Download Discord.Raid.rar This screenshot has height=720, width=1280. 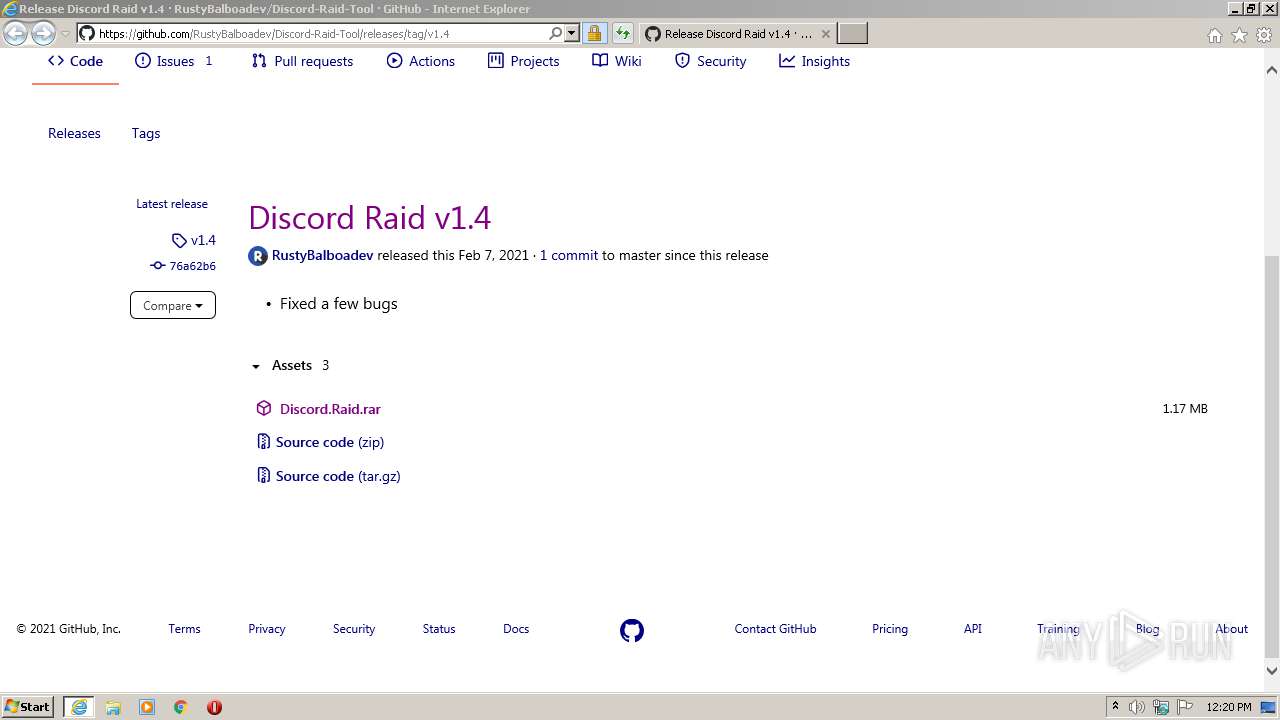point(330,409)
